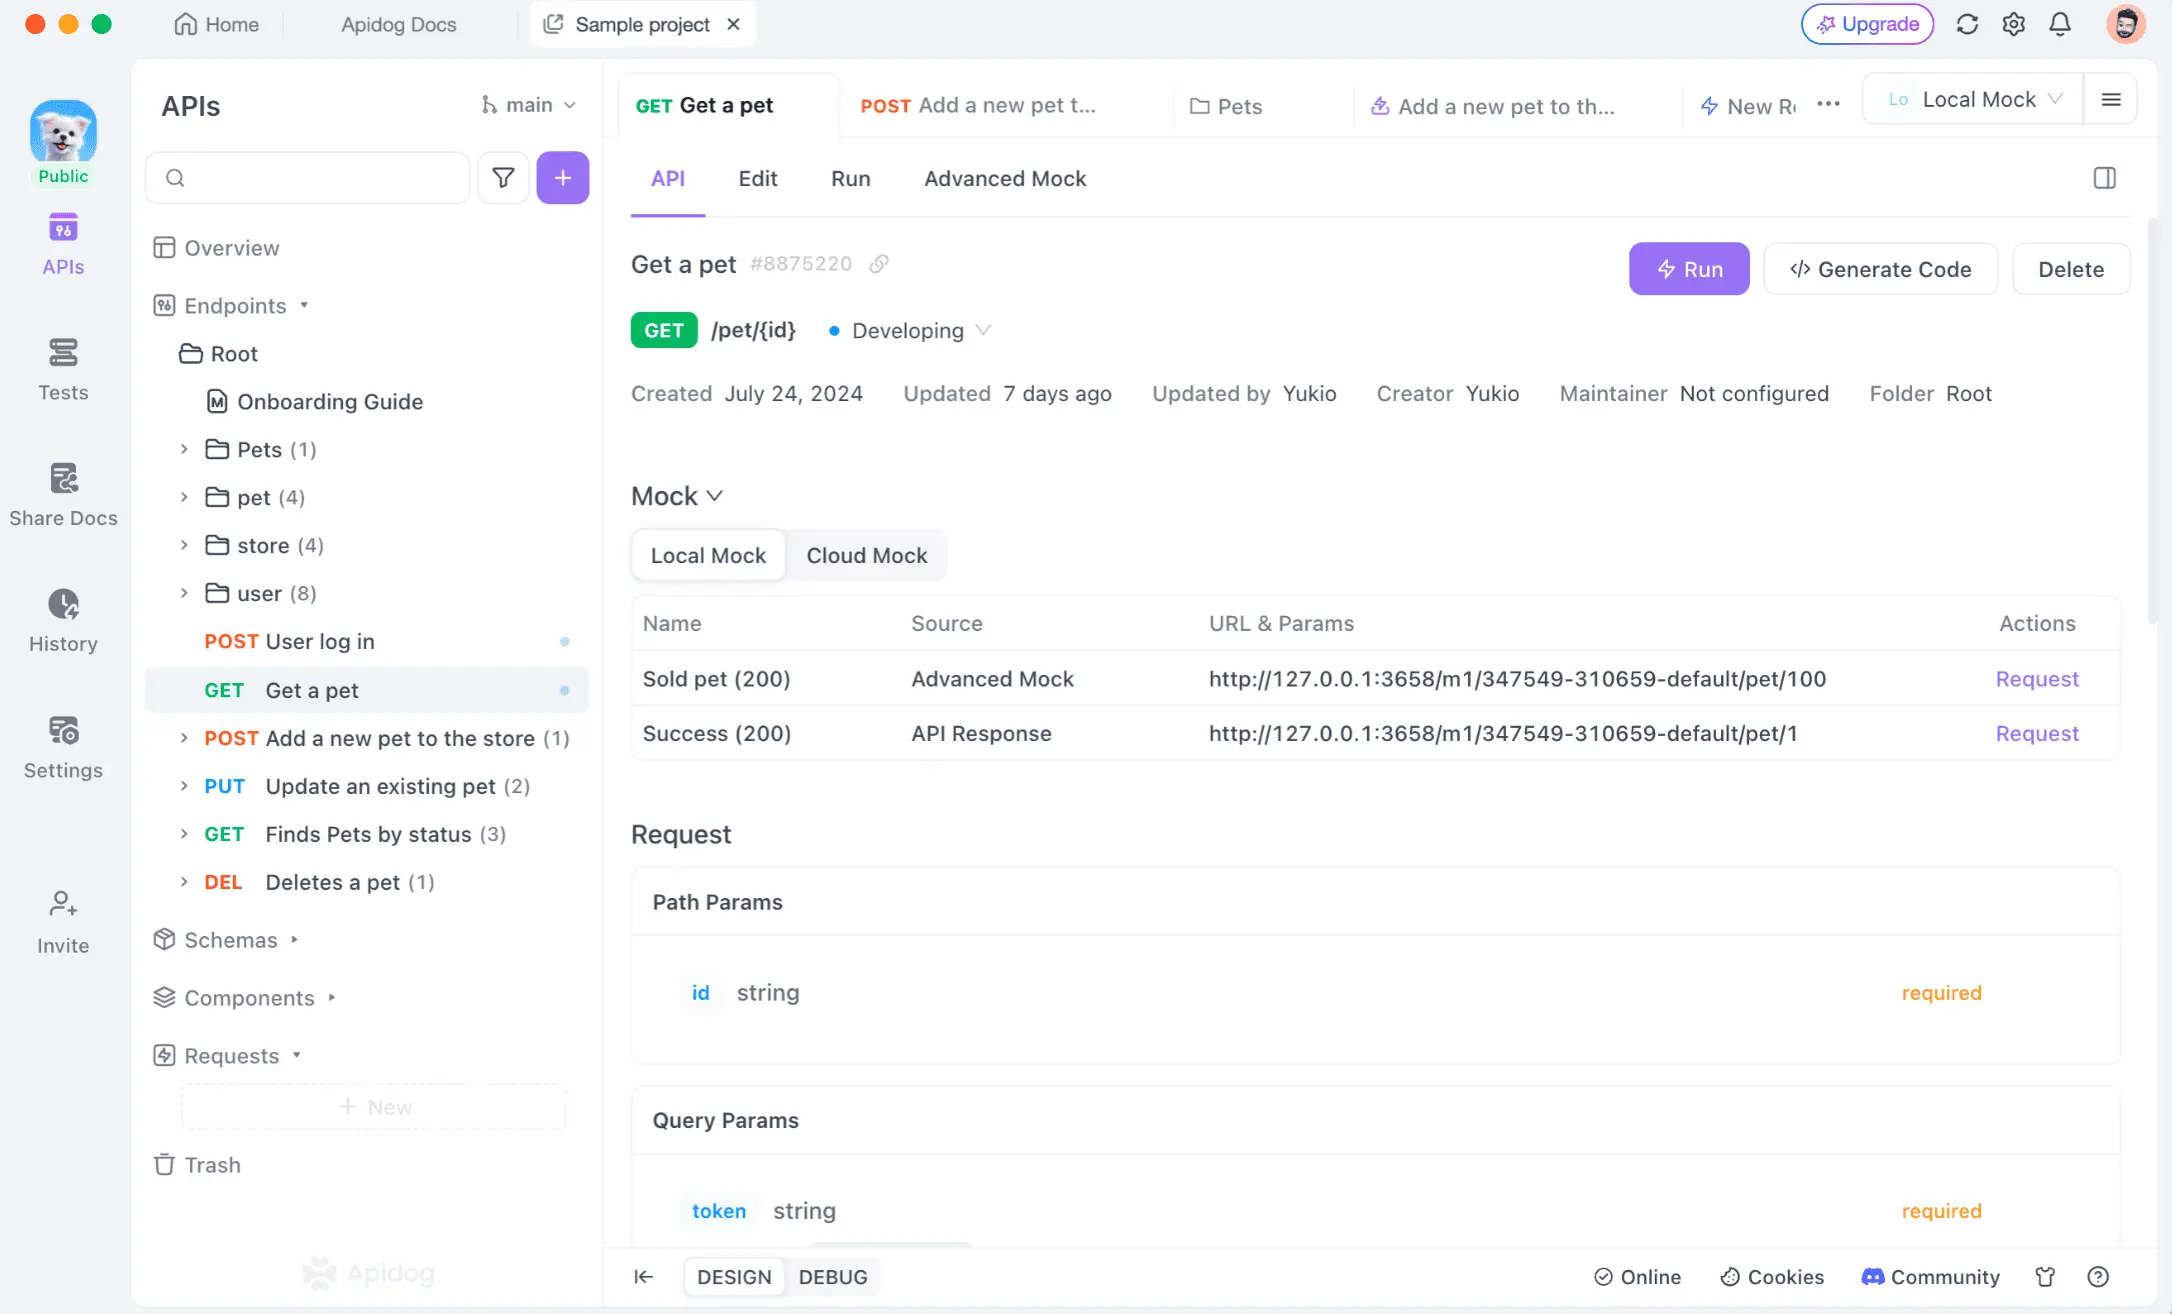The width and height of the screenshot is (2172, 1314).
Task: Toggle the right side panel layout icon
Action: point(2104,178)
